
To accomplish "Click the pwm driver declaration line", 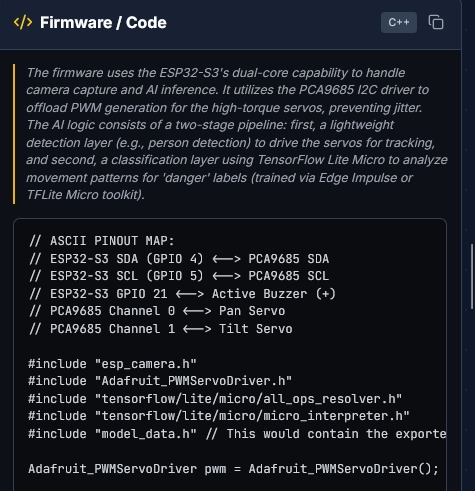I will point(233,469).
